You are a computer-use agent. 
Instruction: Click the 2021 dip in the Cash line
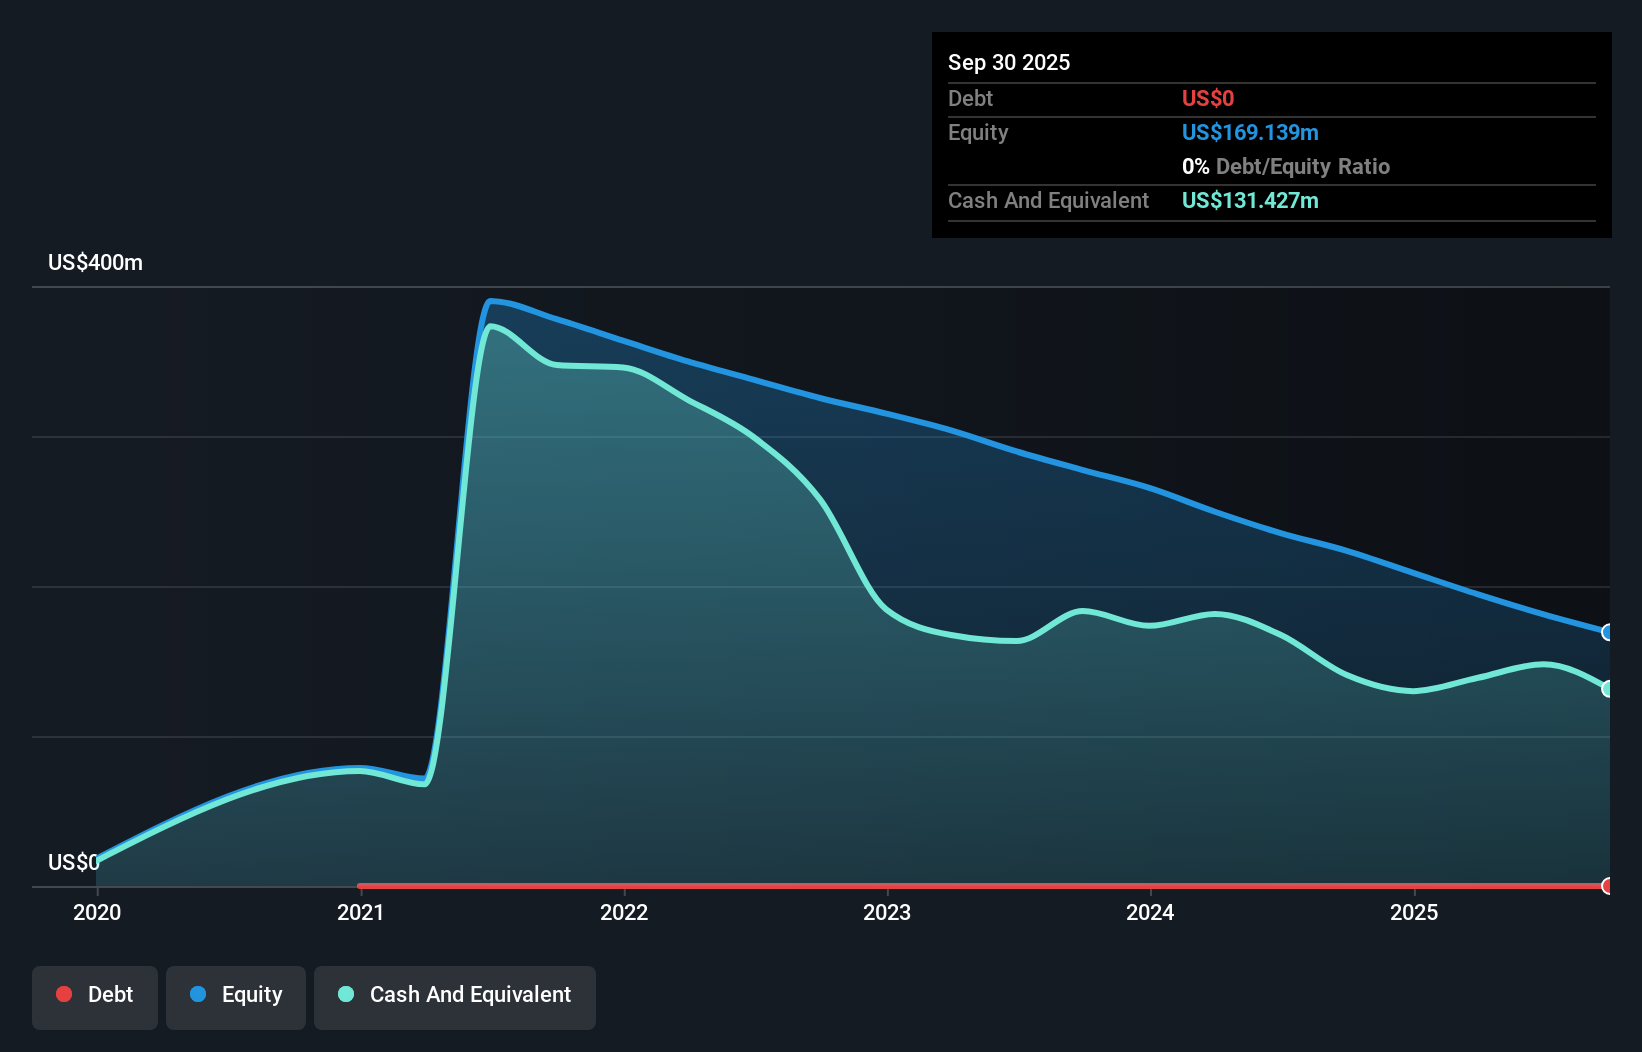tap(424, 785)
